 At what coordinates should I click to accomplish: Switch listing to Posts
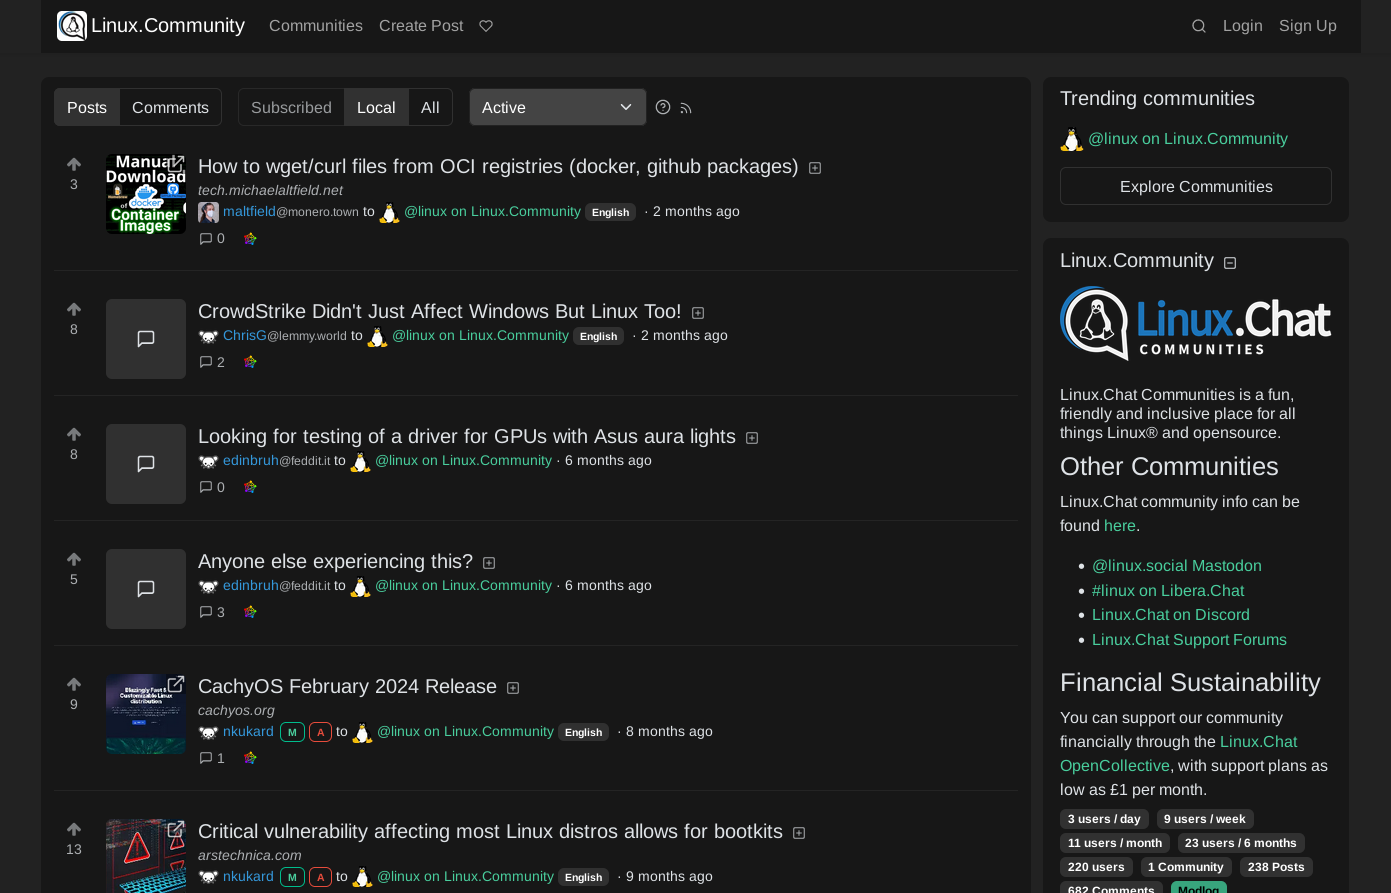click(x=87, y=107)
